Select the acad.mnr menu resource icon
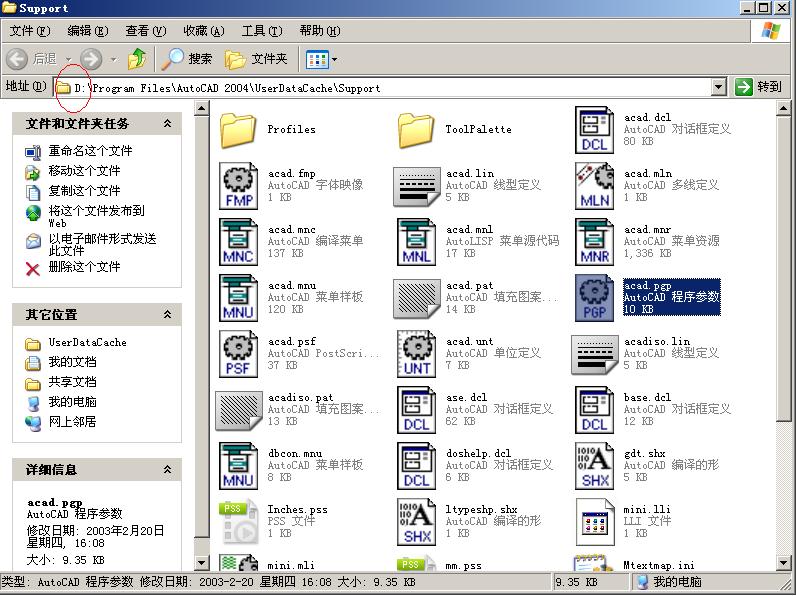Image resolution: width=797 pixels, height=596 pixels. (x=594, y=242)
